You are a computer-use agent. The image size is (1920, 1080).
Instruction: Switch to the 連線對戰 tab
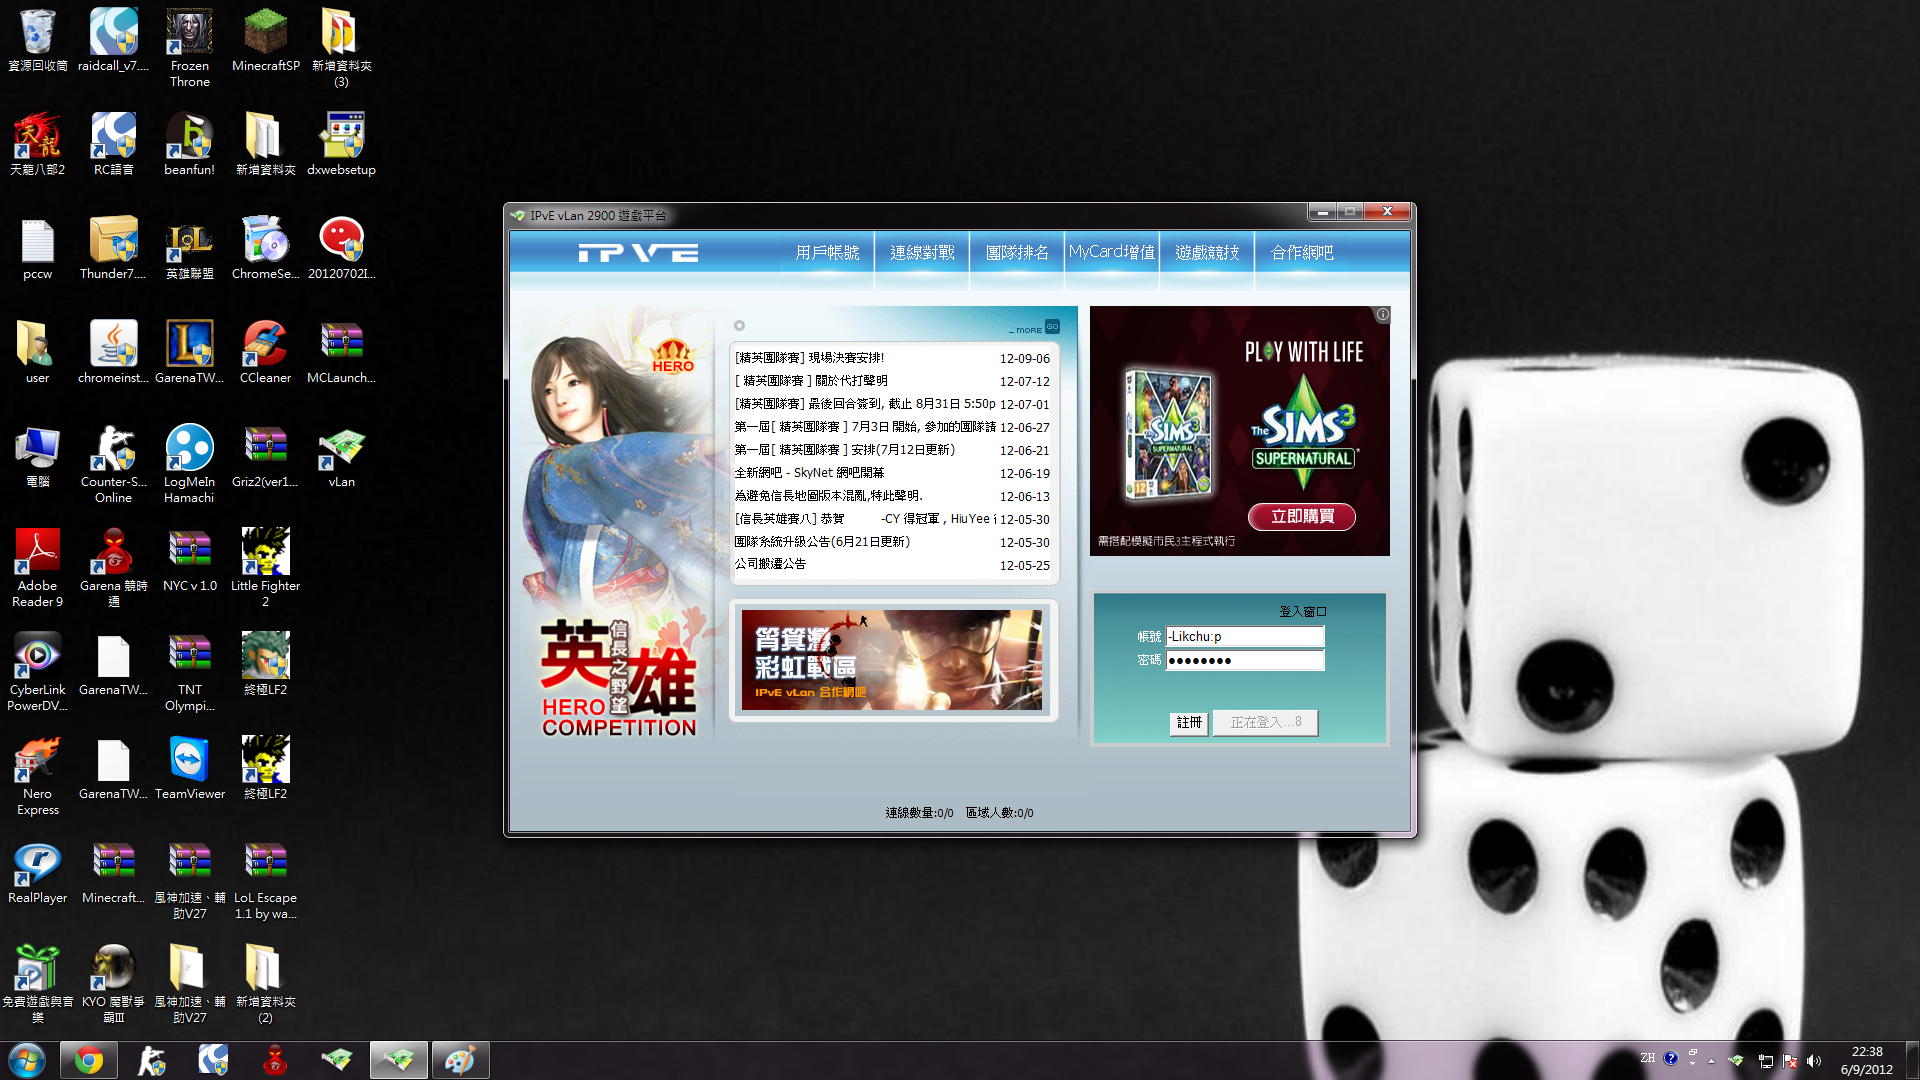tap(922, 253)
